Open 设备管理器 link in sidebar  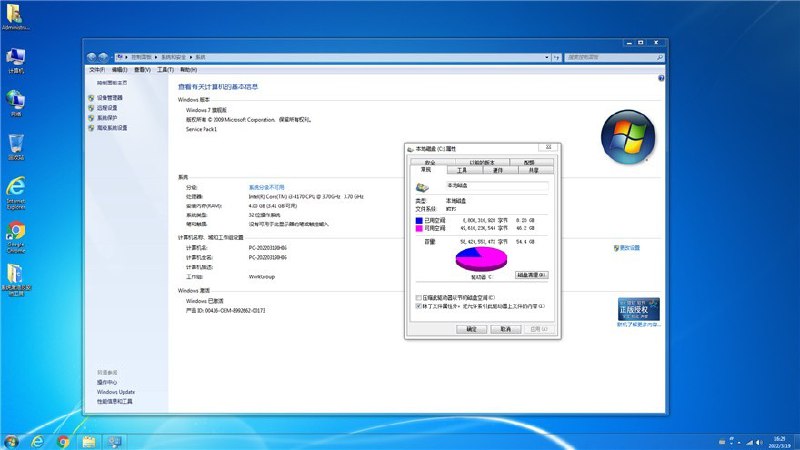click(x=110, y=98)
